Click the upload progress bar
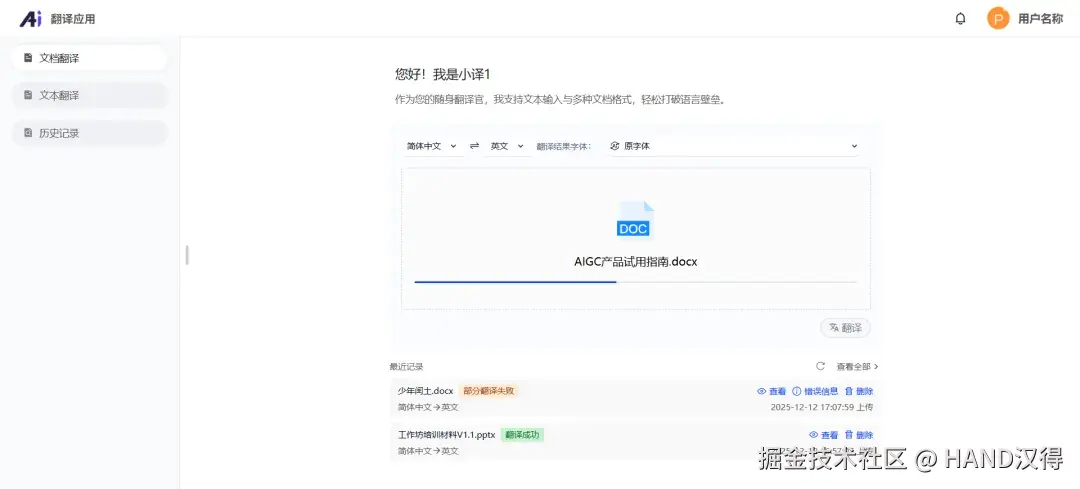This screenshot has height=489, width=1080. coord(635,282)
